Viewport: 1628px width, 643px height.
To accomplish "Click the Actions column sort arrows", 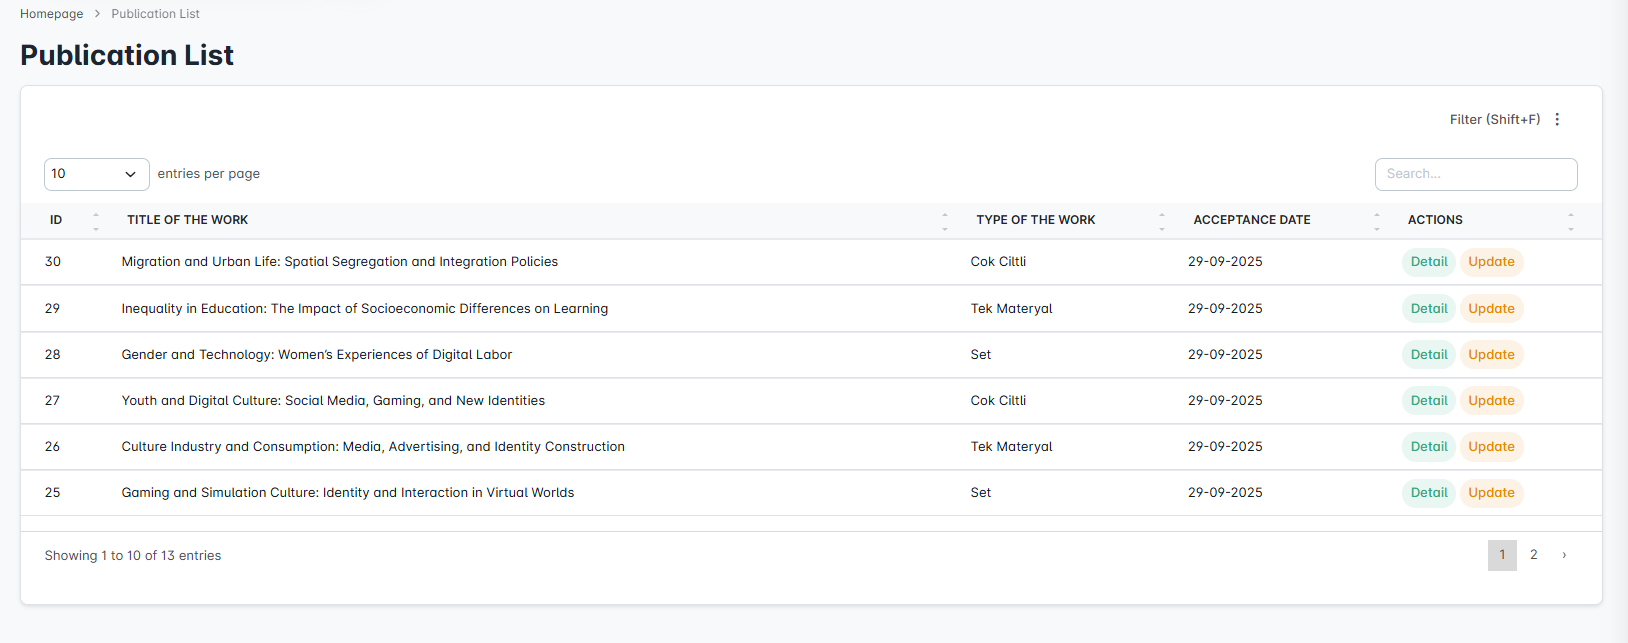I will tap(1570, 221).
